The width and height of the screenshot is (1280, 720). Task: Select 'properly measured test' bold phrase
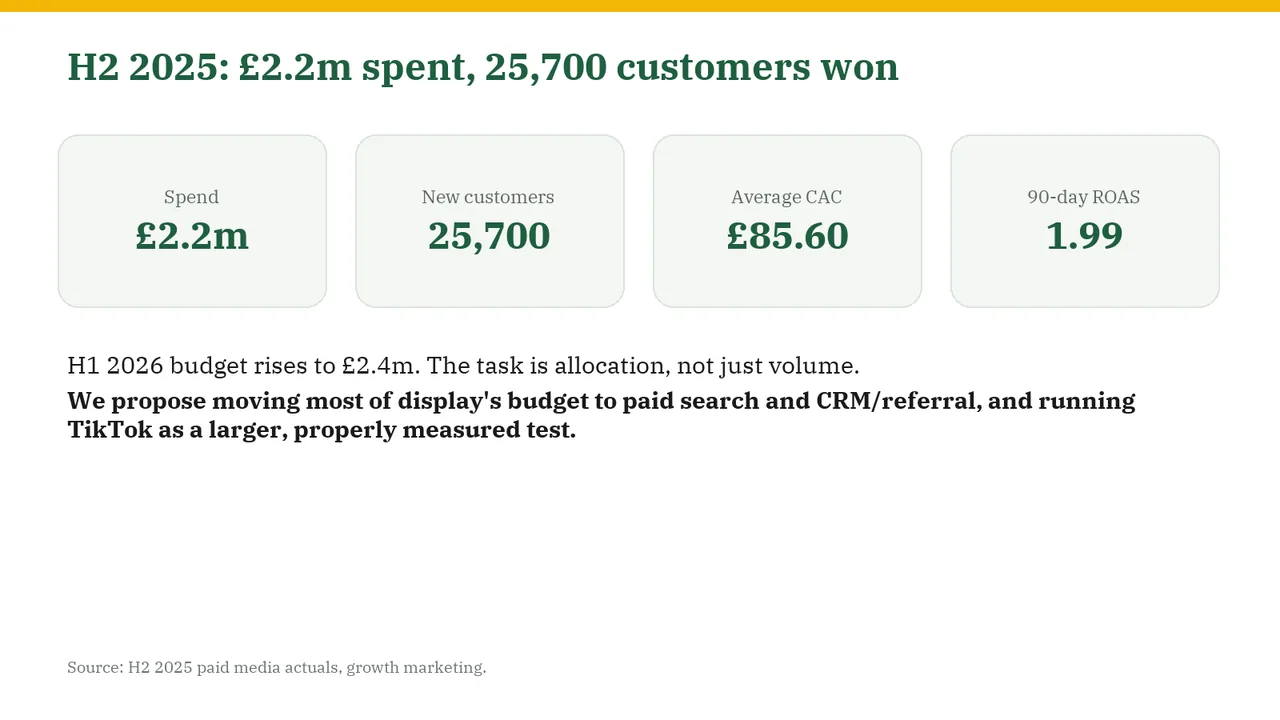coord(435,432)
